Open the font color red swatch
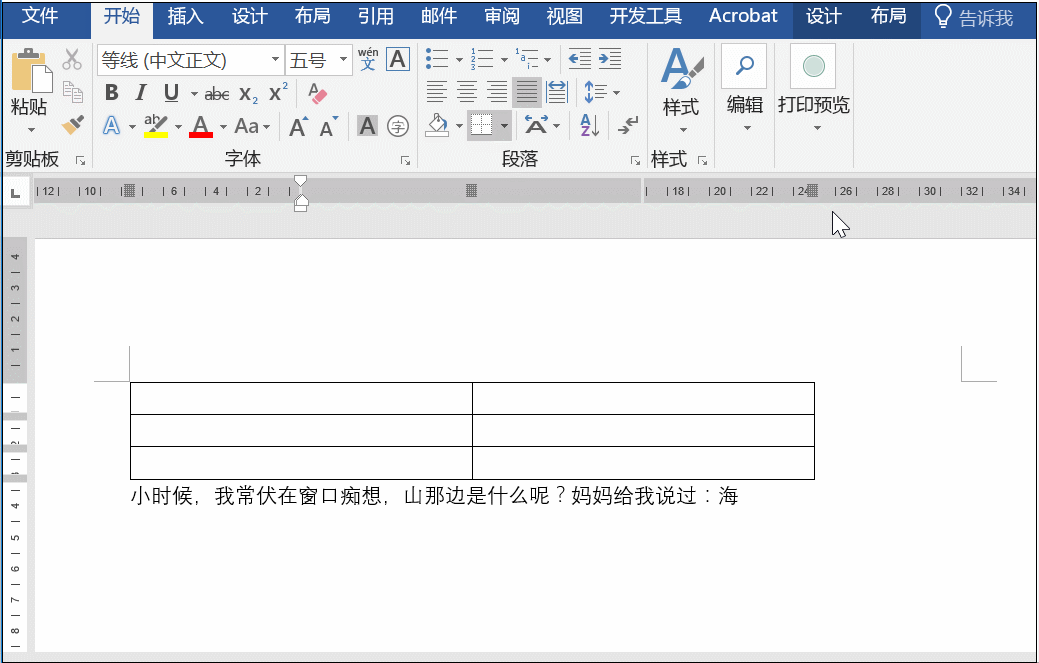1039x663 pixels. [200, 126]
